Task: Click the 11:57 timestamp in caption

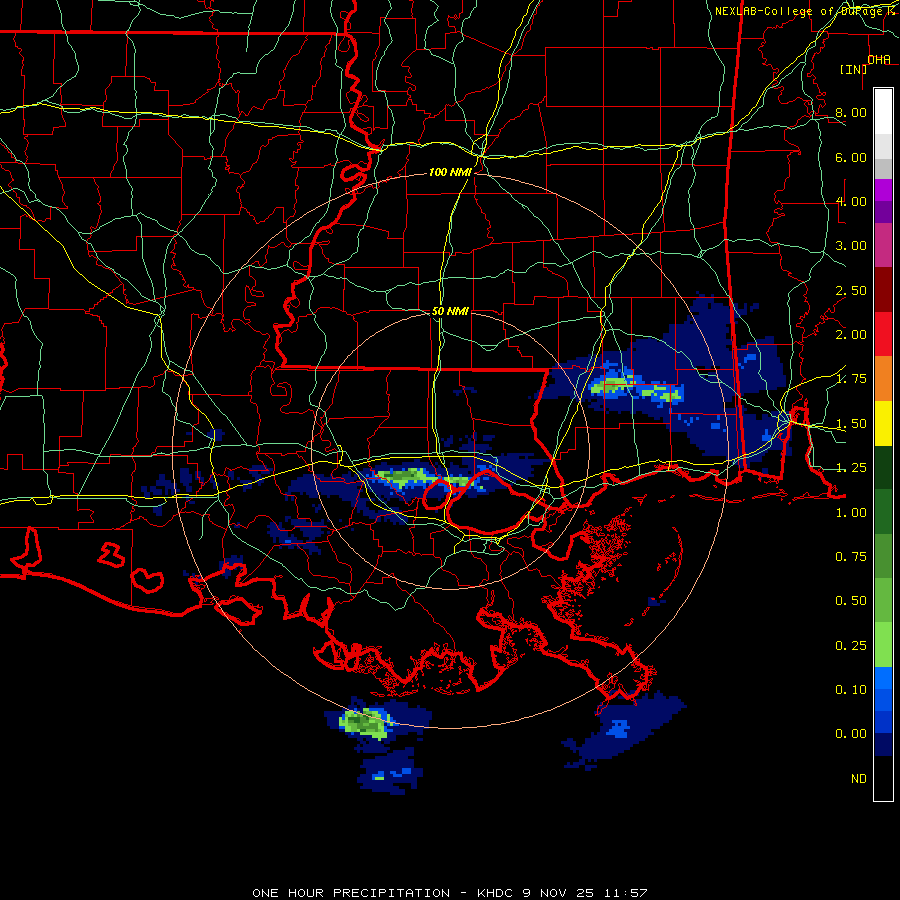Action: click(x=627, y=893)
